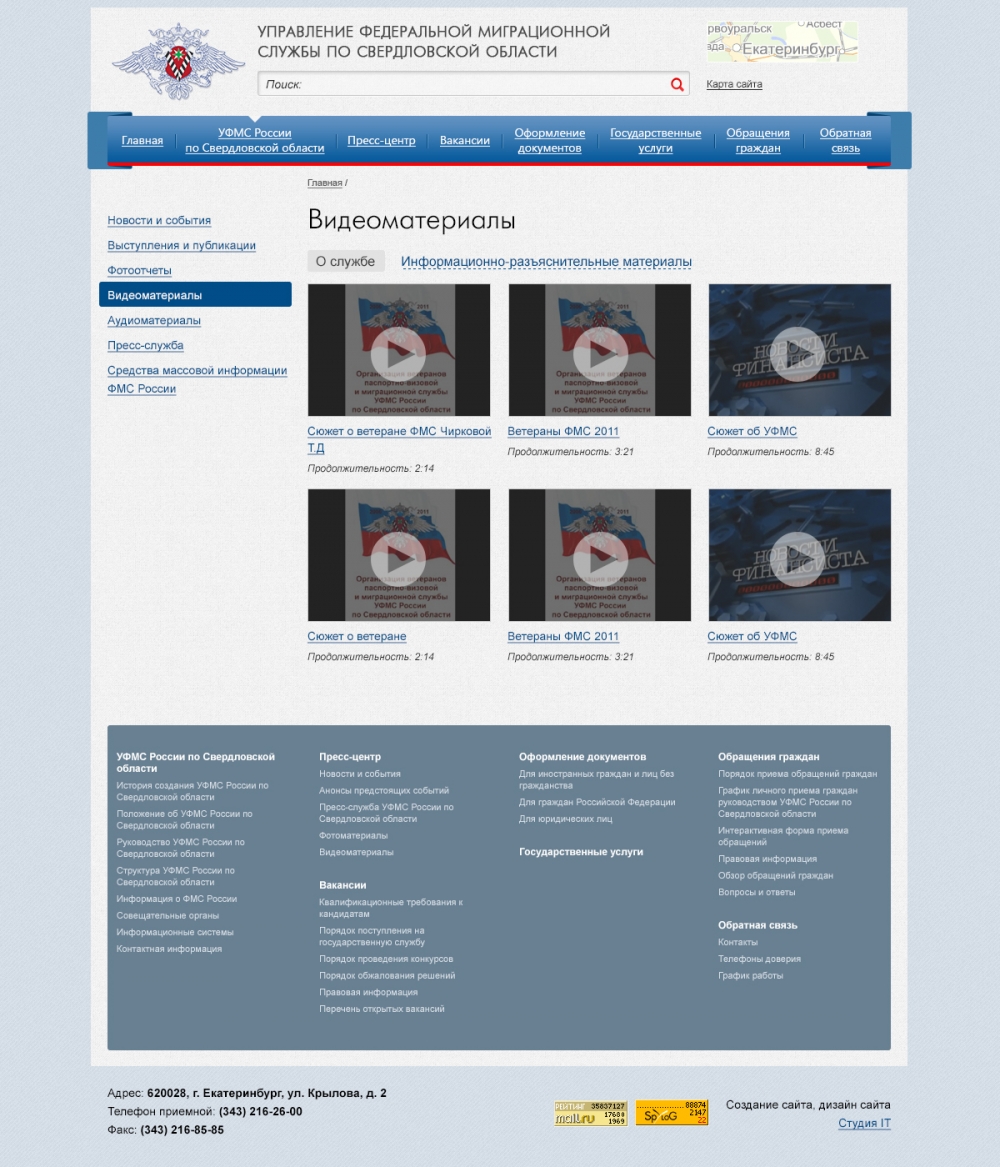Select Видеоматериалы sidebar item

195,295
